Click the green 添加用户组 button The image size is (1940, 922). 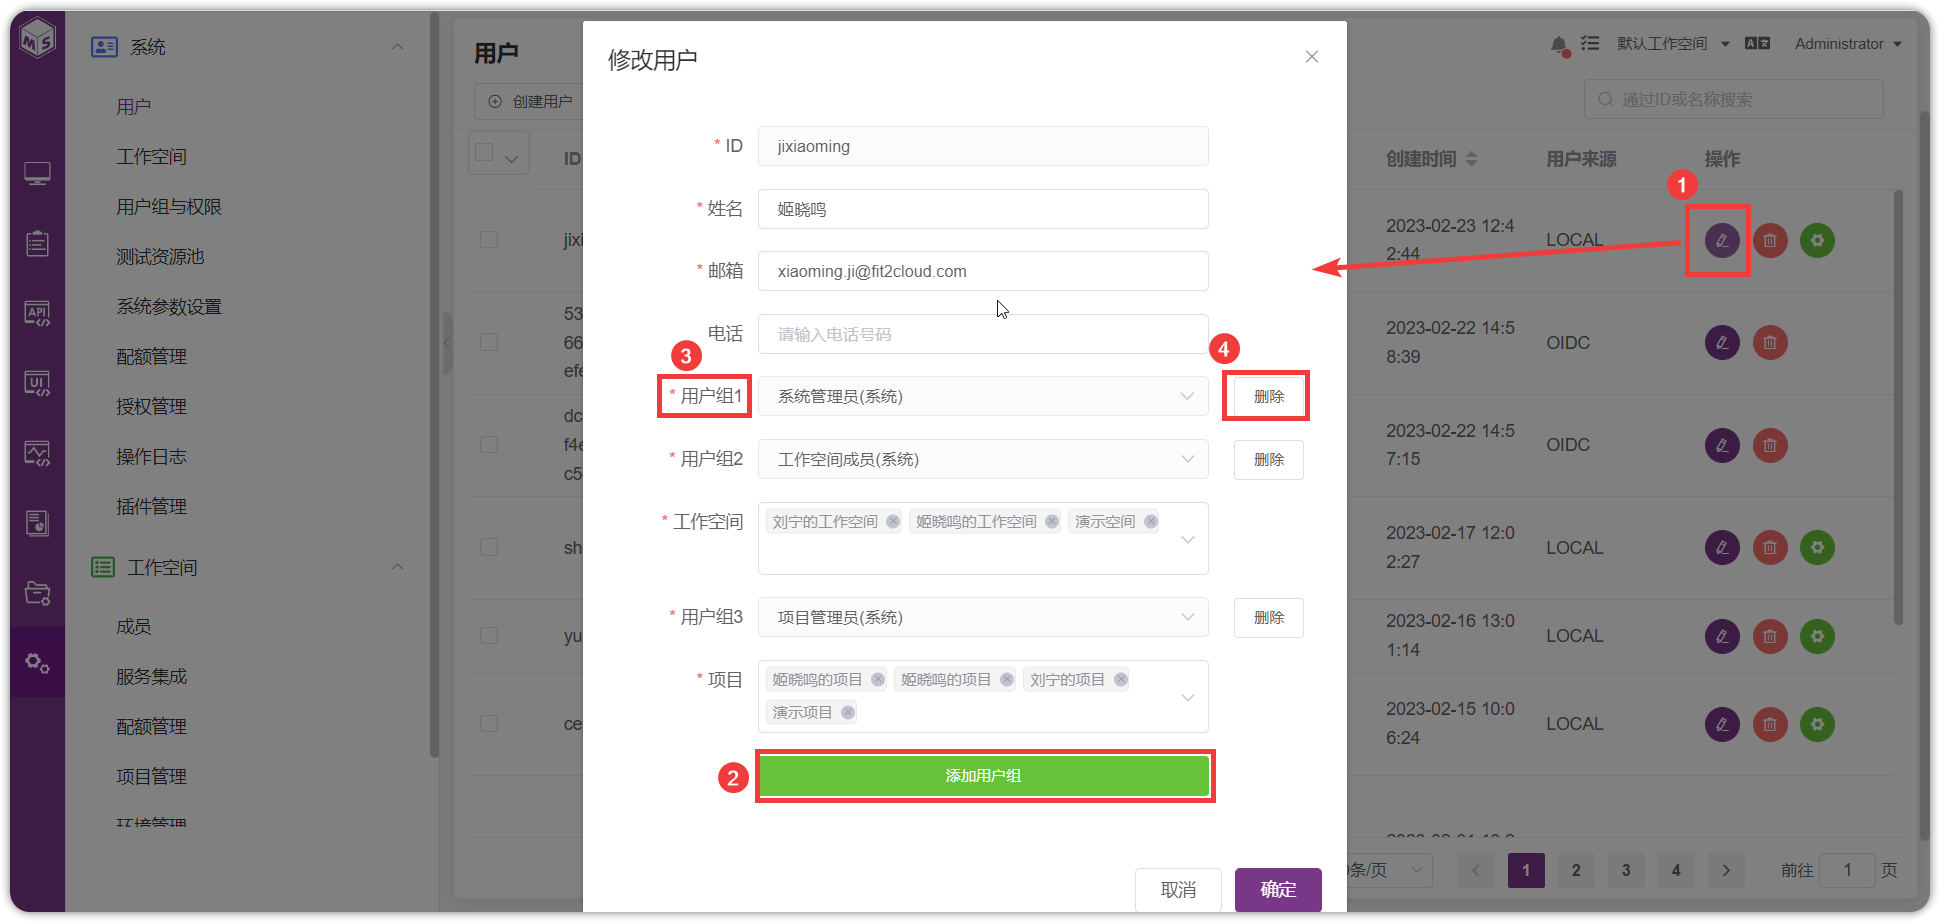(x=984, y=776)
